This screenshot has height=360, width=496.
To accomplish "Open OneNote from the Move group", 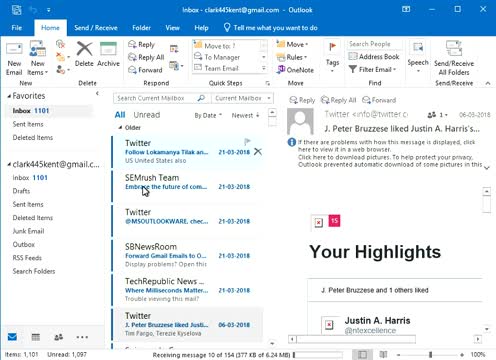I will point(295,70).
